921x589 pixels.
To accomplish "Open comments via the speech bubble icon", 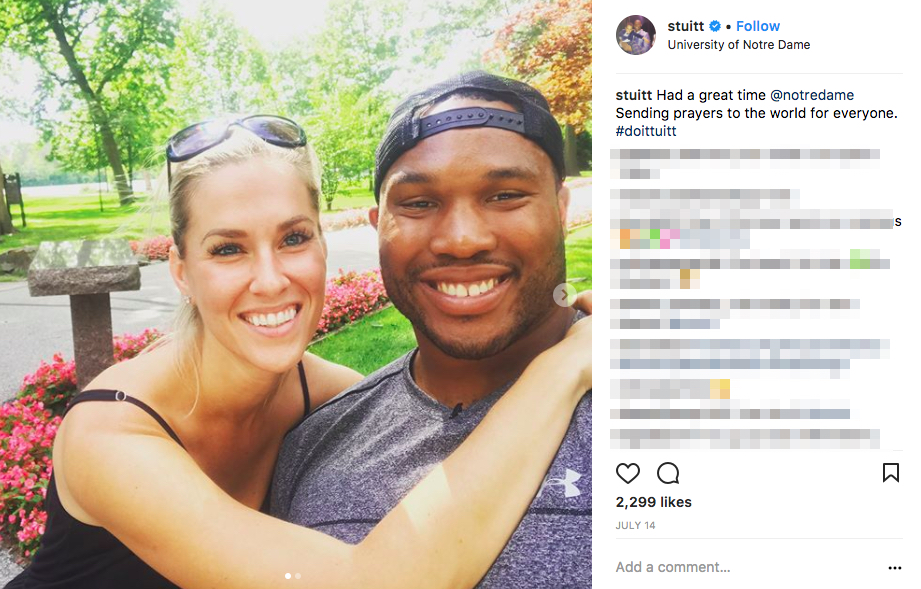I will [668, 473].
